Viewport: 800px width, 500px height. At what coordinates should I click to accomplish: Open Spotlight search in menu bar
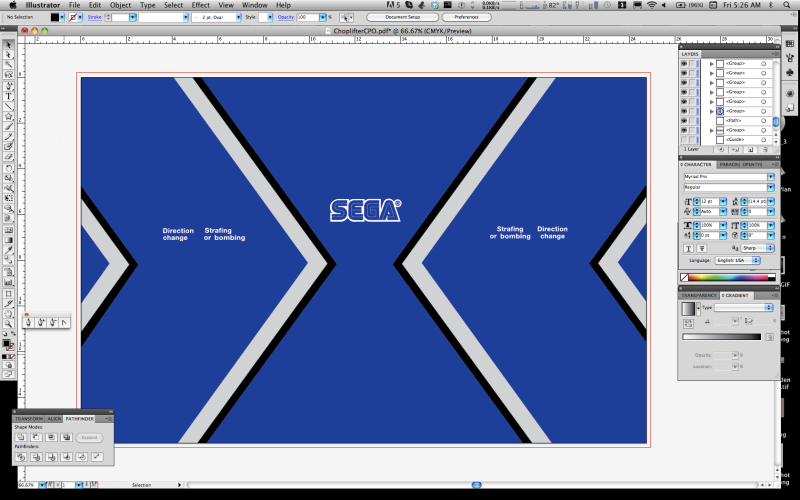click(787, 5)
